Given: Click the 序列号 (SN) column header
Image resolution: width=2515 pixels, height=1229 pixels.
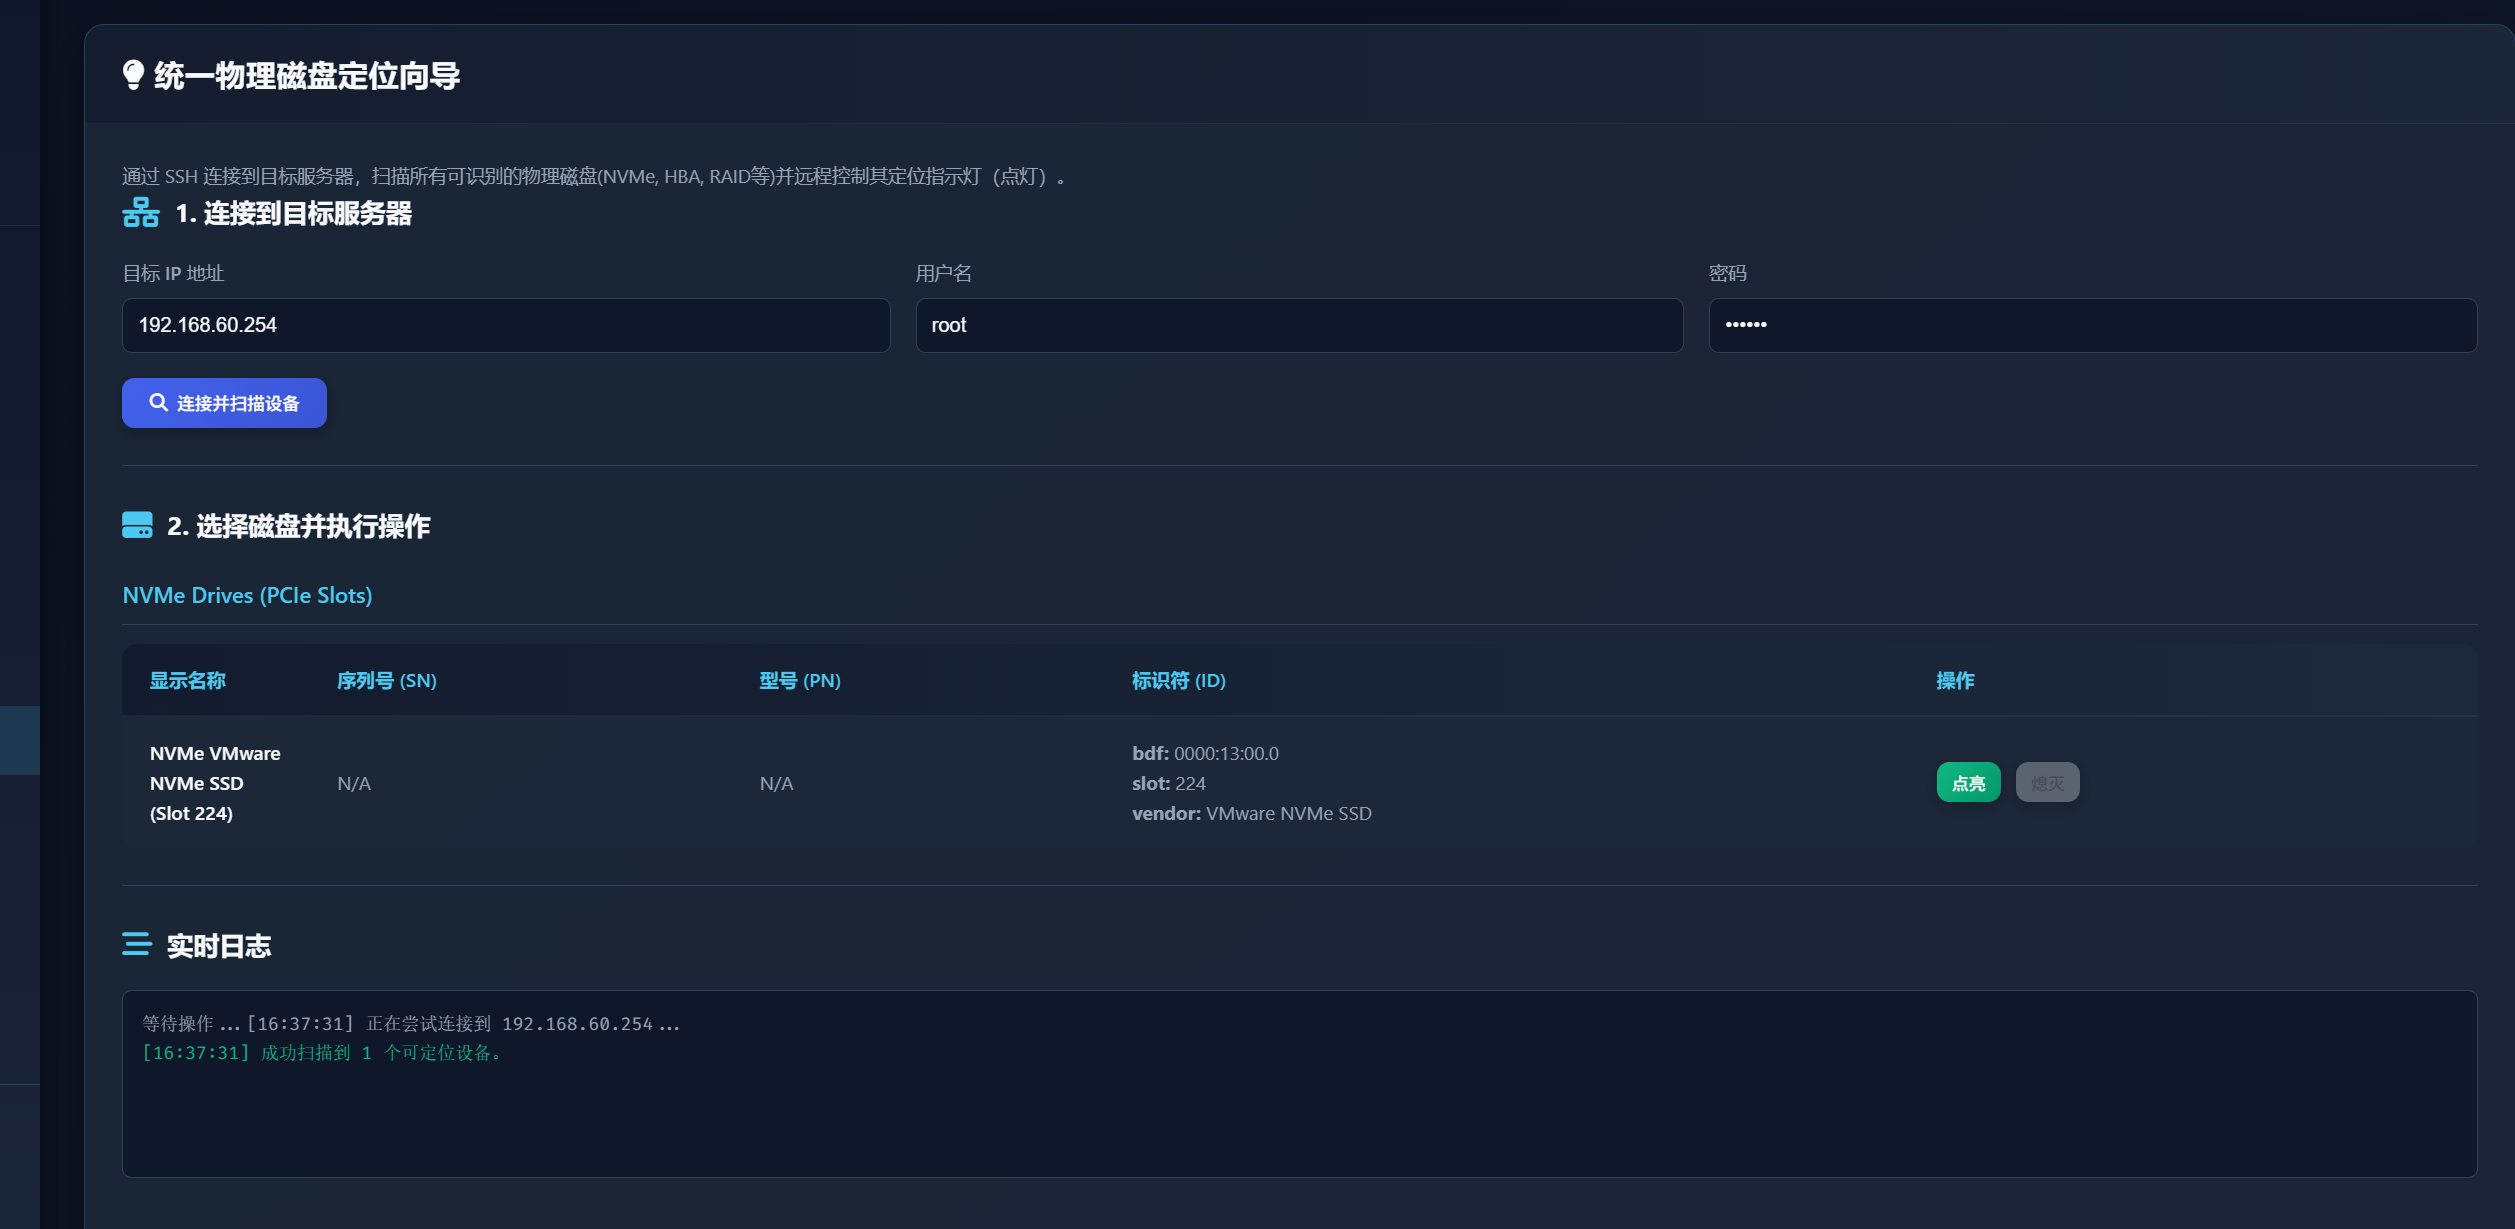Looking at the screenshot, I should click(x=386, y=681).
